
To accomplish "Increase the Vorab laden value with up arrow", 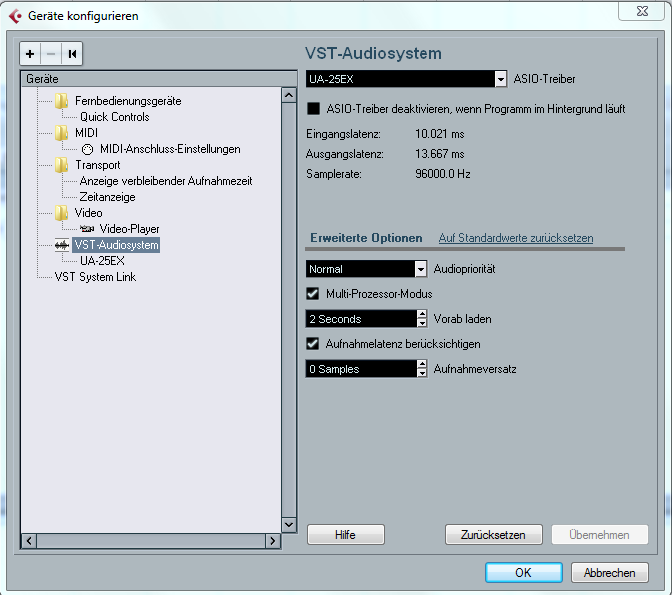I will (x=422, y=315).
